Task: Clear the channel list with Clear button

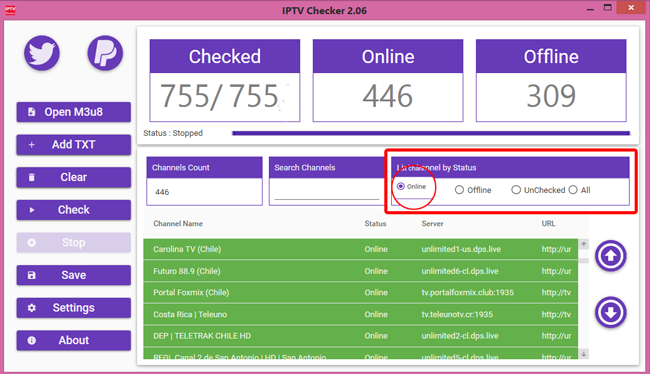Action: (74, 177)
